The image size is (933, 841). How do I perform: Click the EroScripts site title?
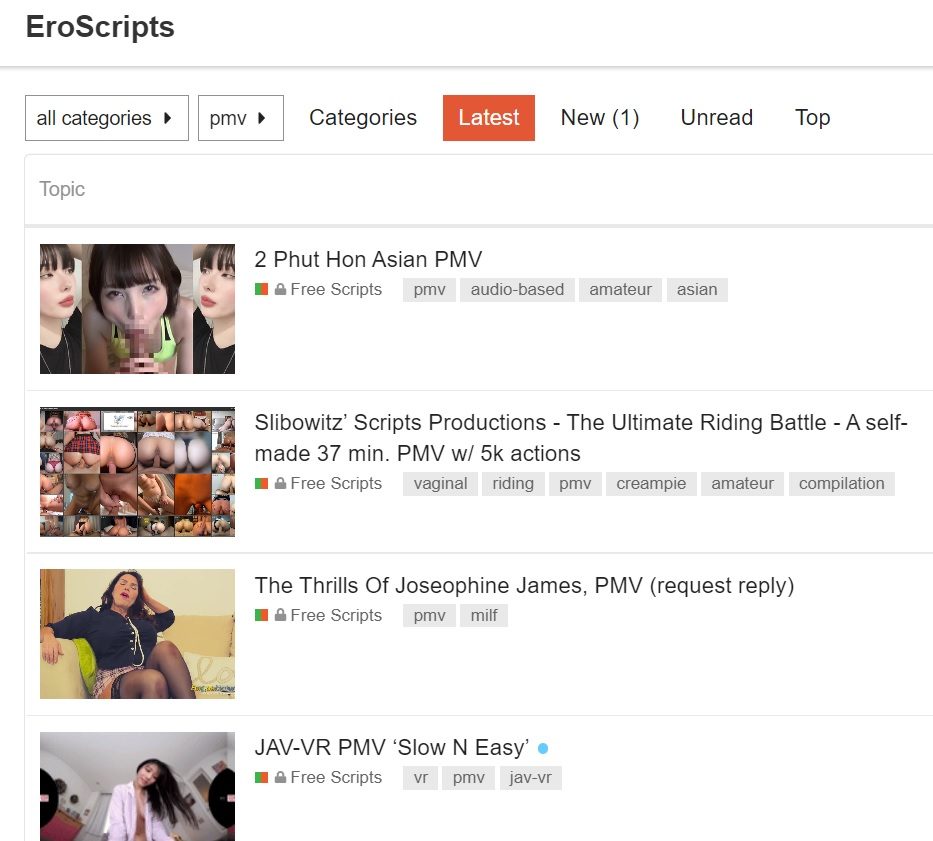[100, 27]
